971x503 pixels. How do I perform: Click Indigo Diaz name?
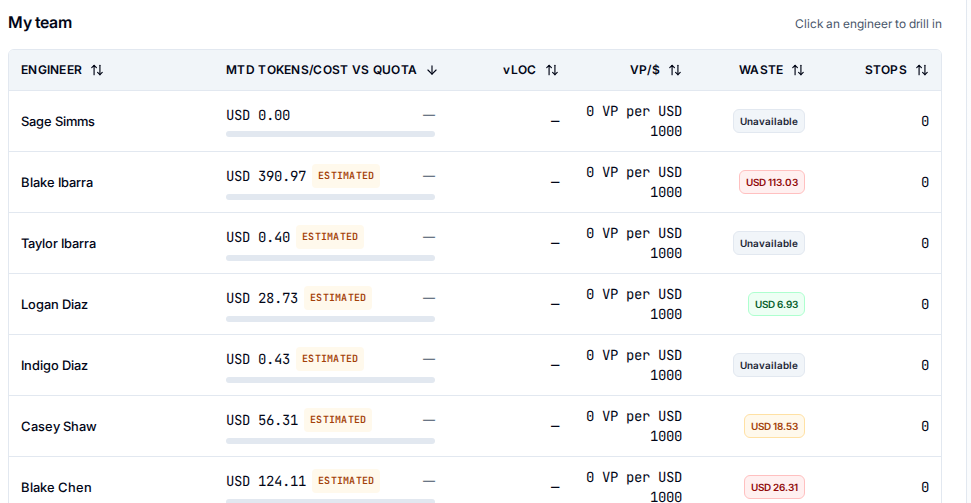click(x=54, y=365)
